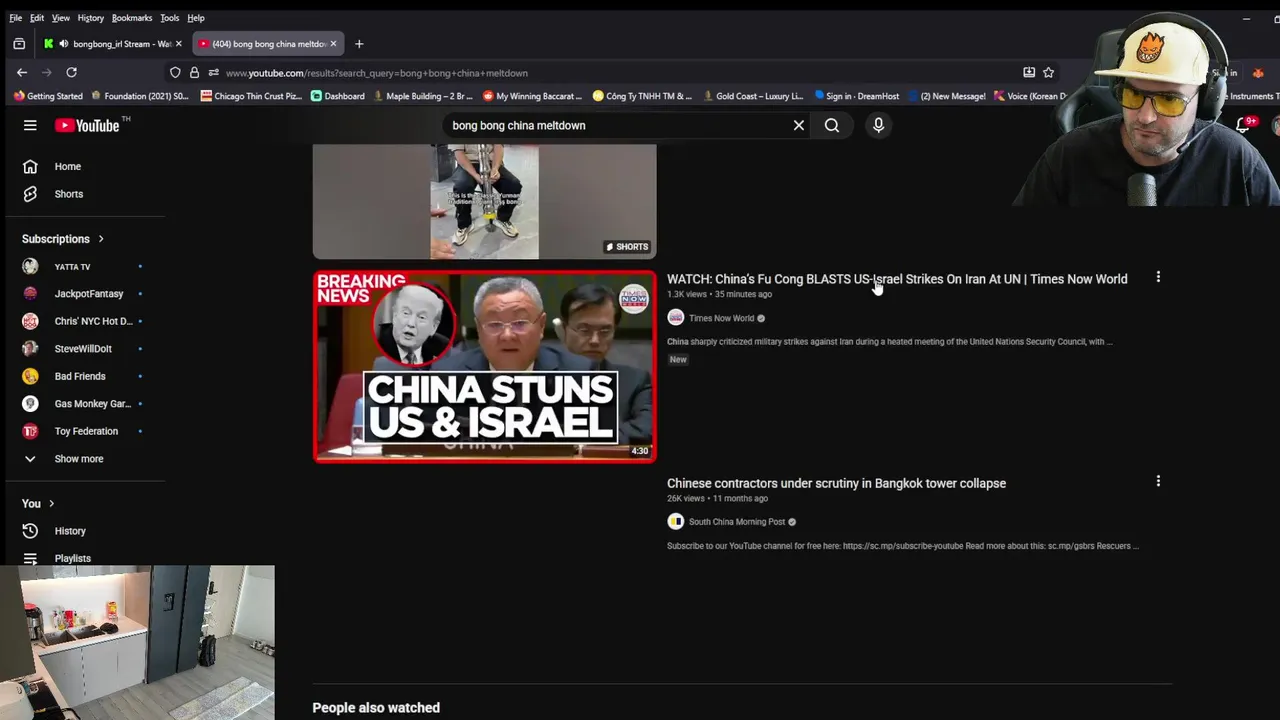Click the Times Now World channel name
The image size is (1280, 720).
(x=721, y=318)
